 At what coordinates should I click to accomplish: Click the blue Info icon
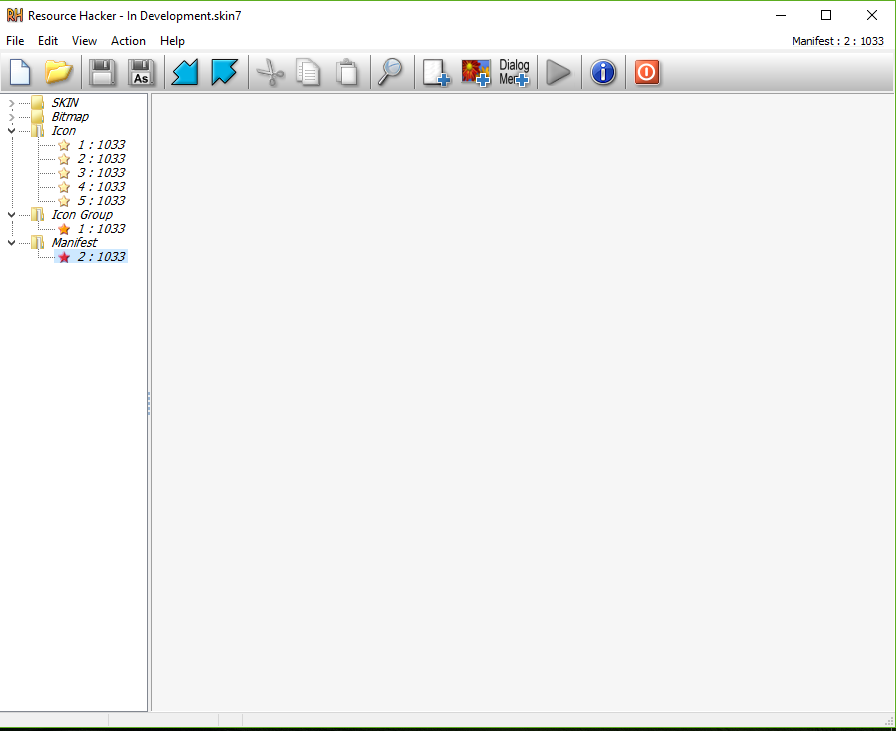(x=603, y=72)
